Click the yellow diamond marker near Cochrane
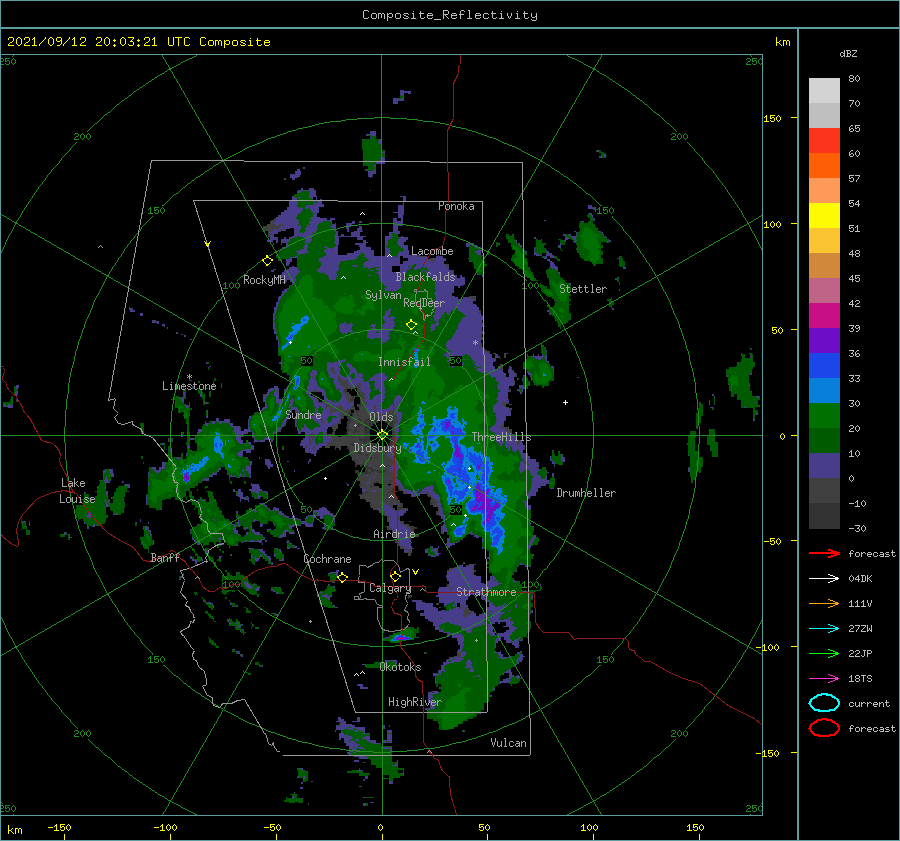 tap(342, 577)
